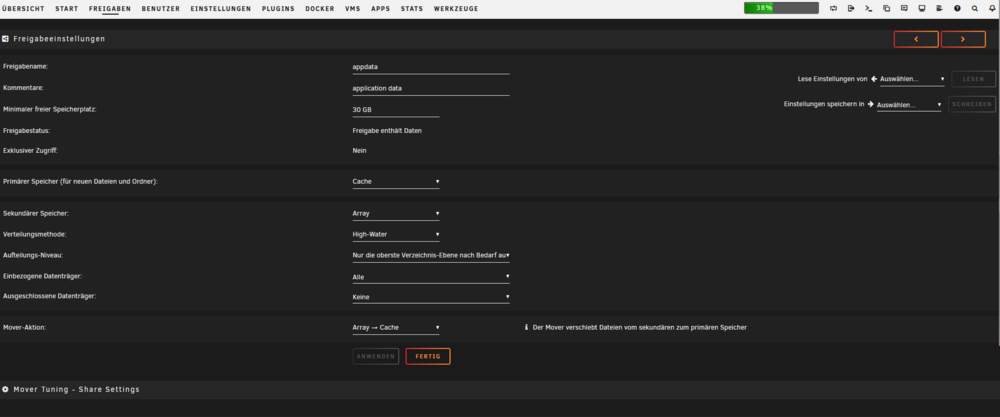Screen dimensions: 1000x417
Task: Click the Freigabeeinstellungen heading text
Action: [x=59, y=39]
